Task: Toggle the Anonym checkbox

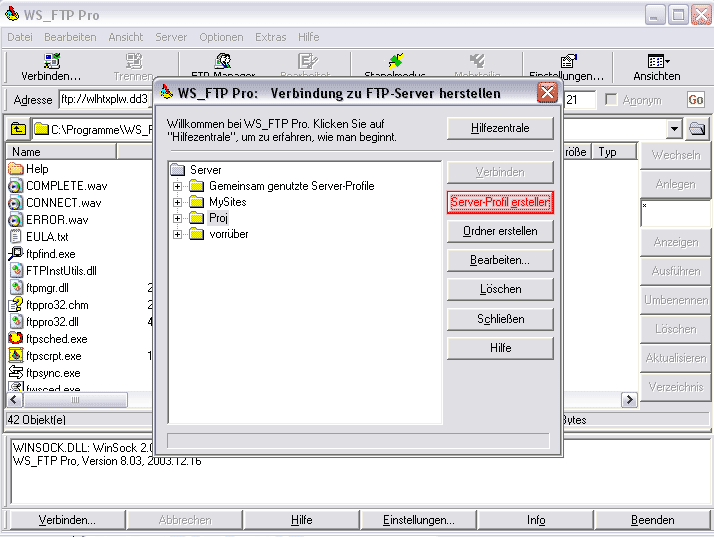Action: [x=611, y=99]
